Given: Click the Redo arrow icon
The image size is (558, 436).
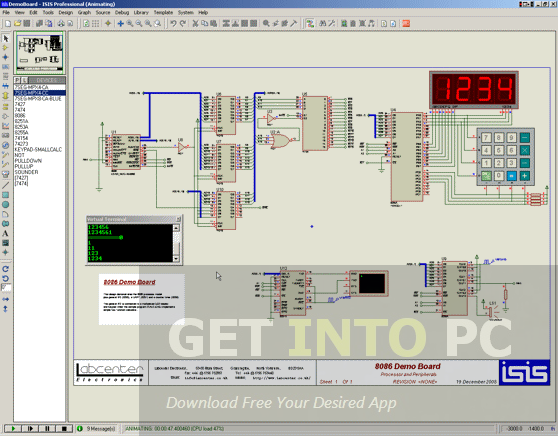Looking at the screenshot, I should click(x=183, y=23).
